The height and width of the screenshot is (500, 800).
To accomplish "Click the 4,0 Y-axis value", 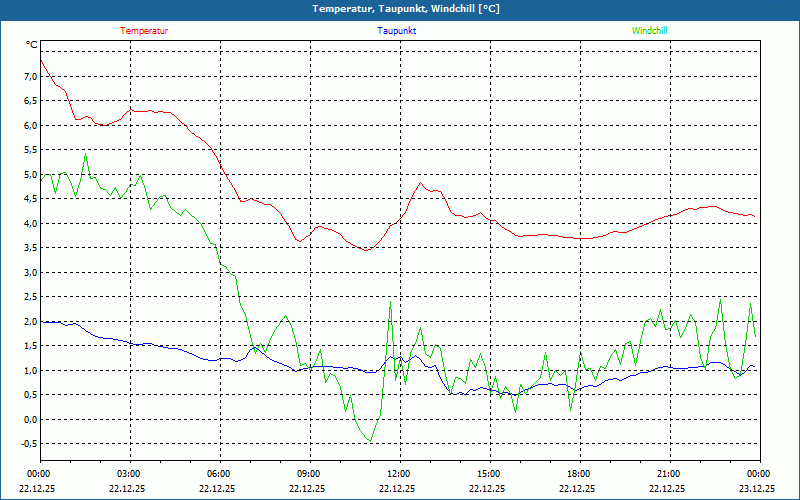I will [x=31, y=223].
